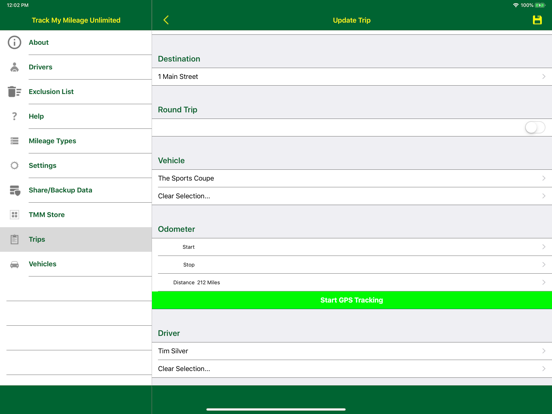
Task: Tap the 1 Main Street destination text
Action: click(x=178, y=76)
